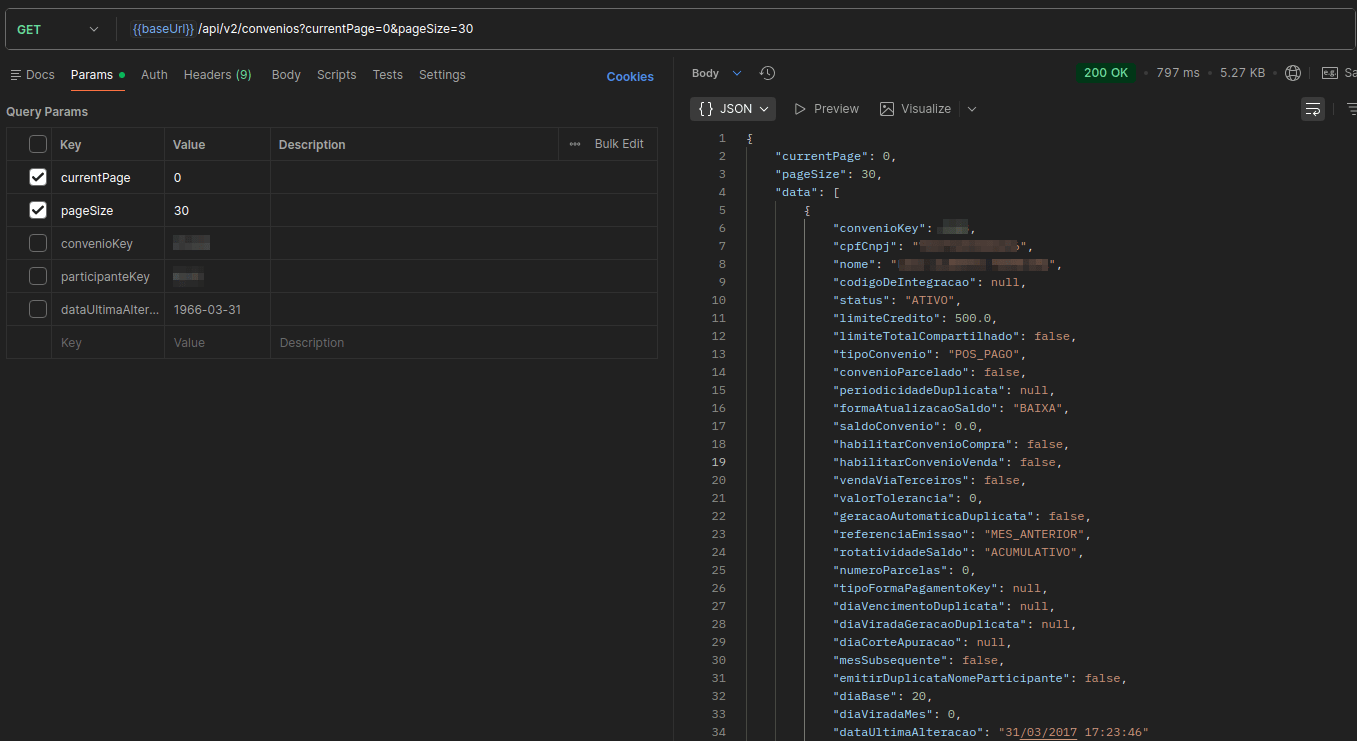Open the response history icon
Viewport: 1357px width, 741px height.
pos(767,73)
